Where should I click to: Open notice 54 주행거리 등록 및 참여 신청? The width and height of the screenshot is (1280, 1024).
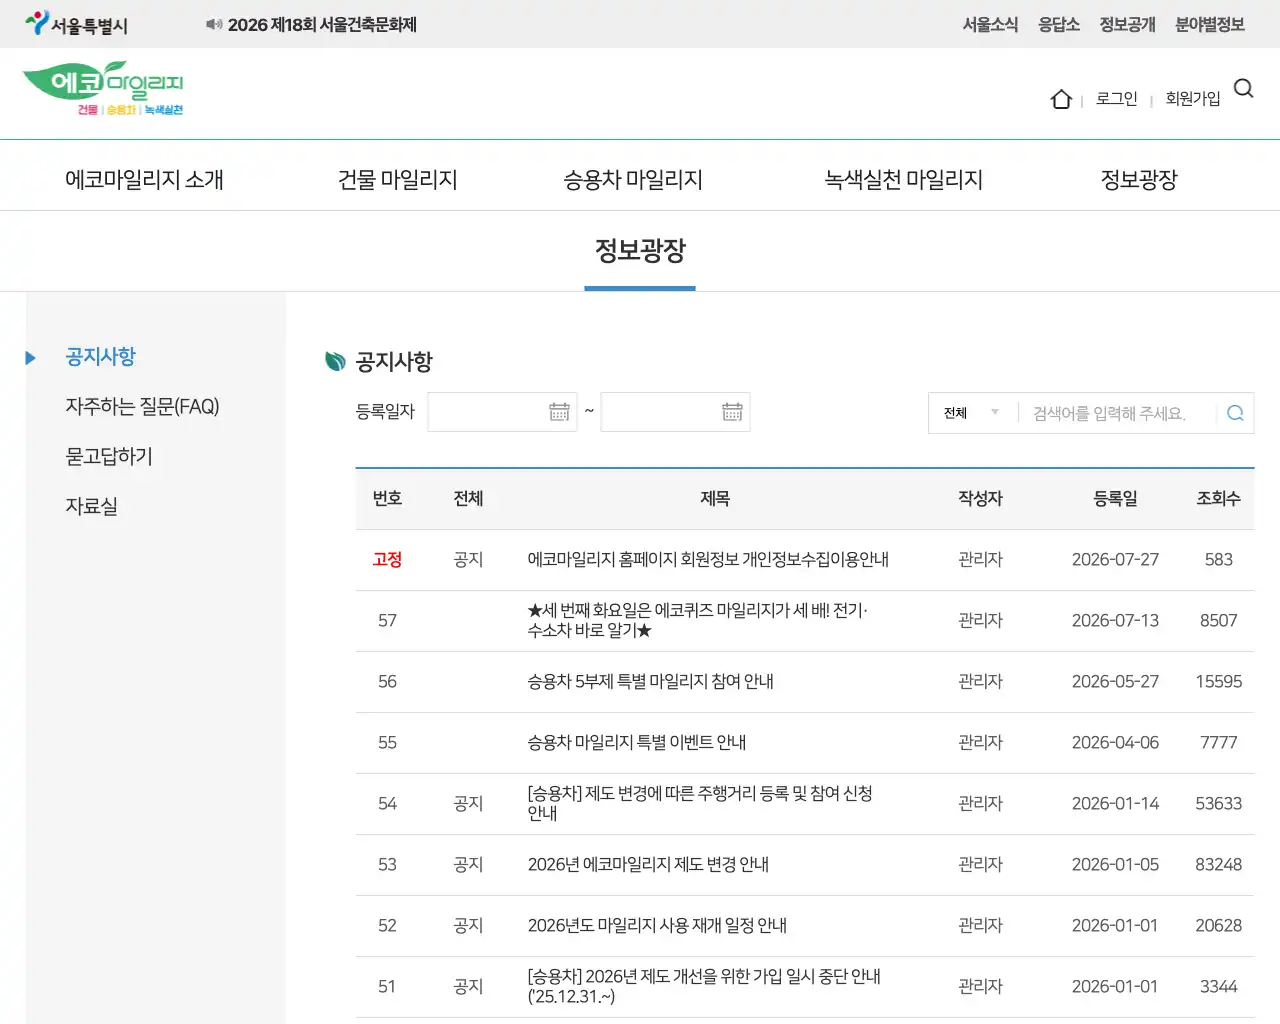[700, 804]
